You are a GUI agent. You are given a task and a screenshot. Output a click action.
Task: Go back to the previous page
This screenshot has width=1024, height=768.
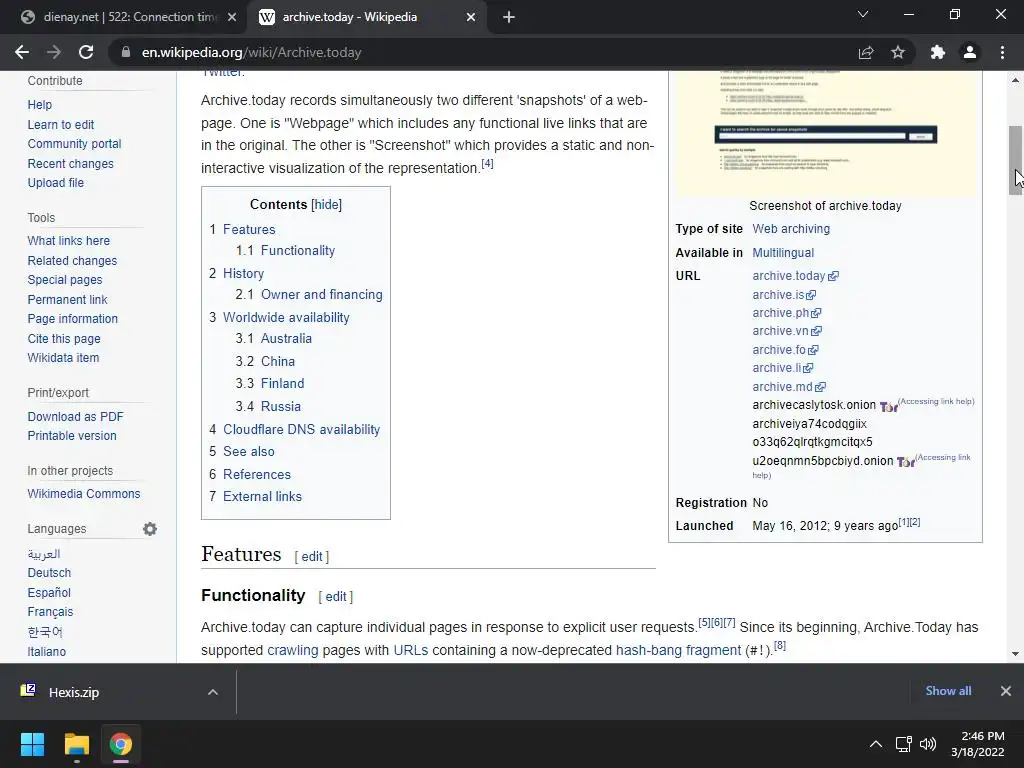click(22, 52)
